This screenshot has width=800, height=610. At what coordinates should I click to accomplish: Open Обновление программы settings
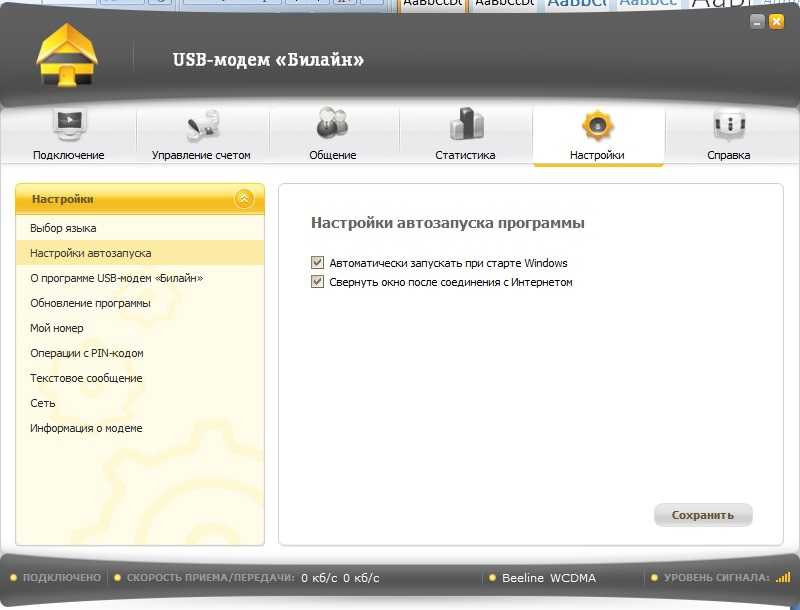140,303
